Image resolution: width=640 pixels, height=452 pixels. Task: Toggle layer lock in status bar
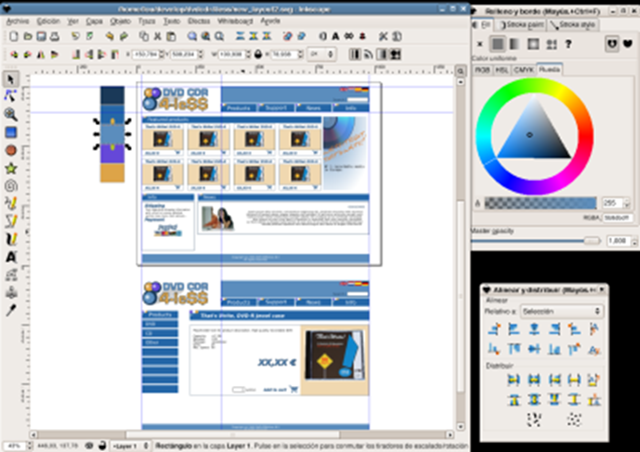pos(102,445)
